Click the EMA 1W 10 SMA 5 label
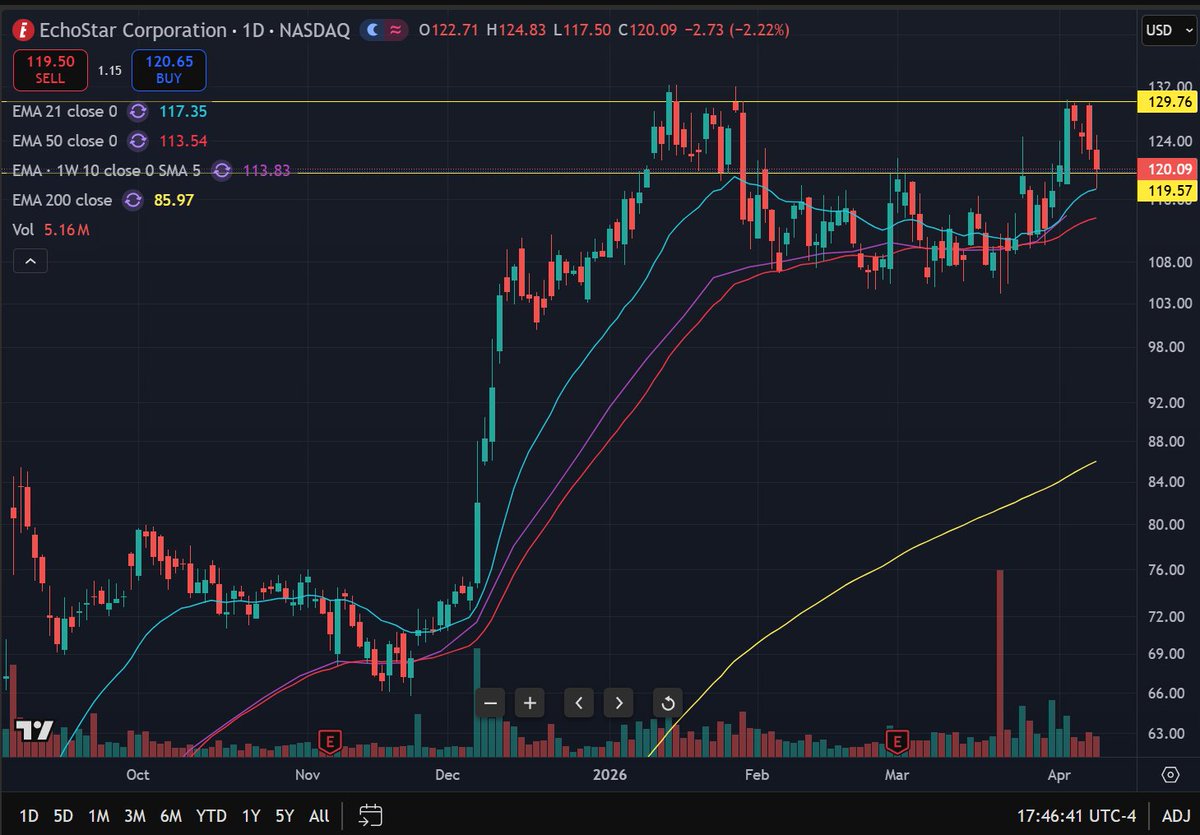This screenshot has height=835, width=1200. [106, 171]
